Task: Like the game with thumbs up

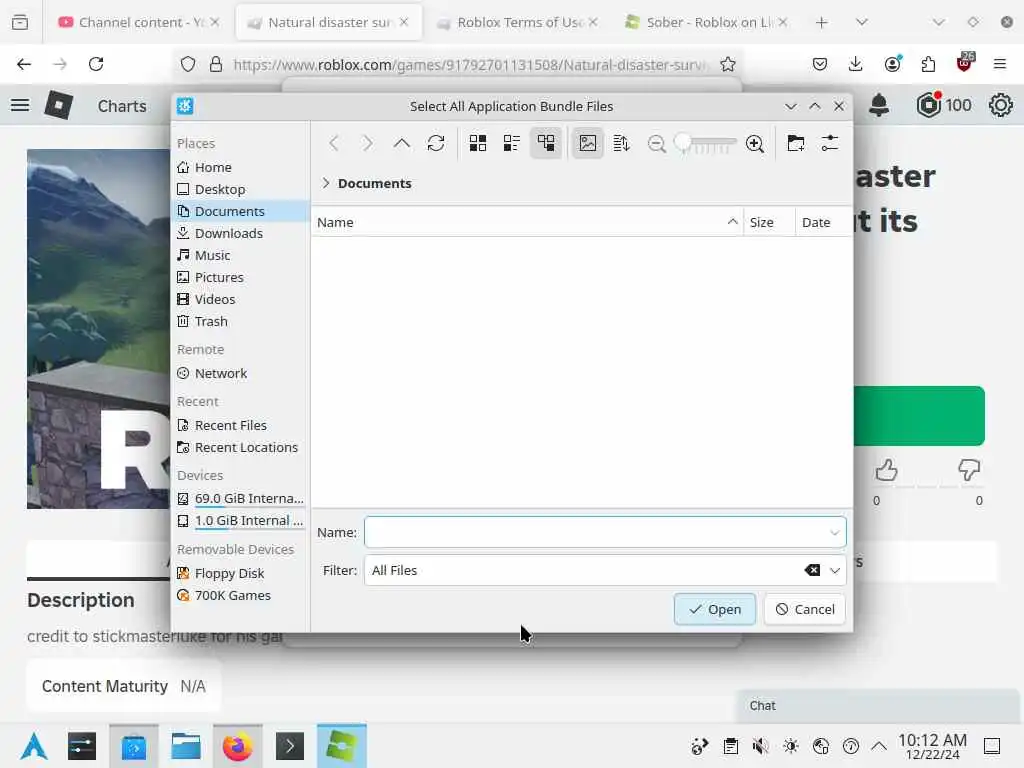Action: point(886,470)
